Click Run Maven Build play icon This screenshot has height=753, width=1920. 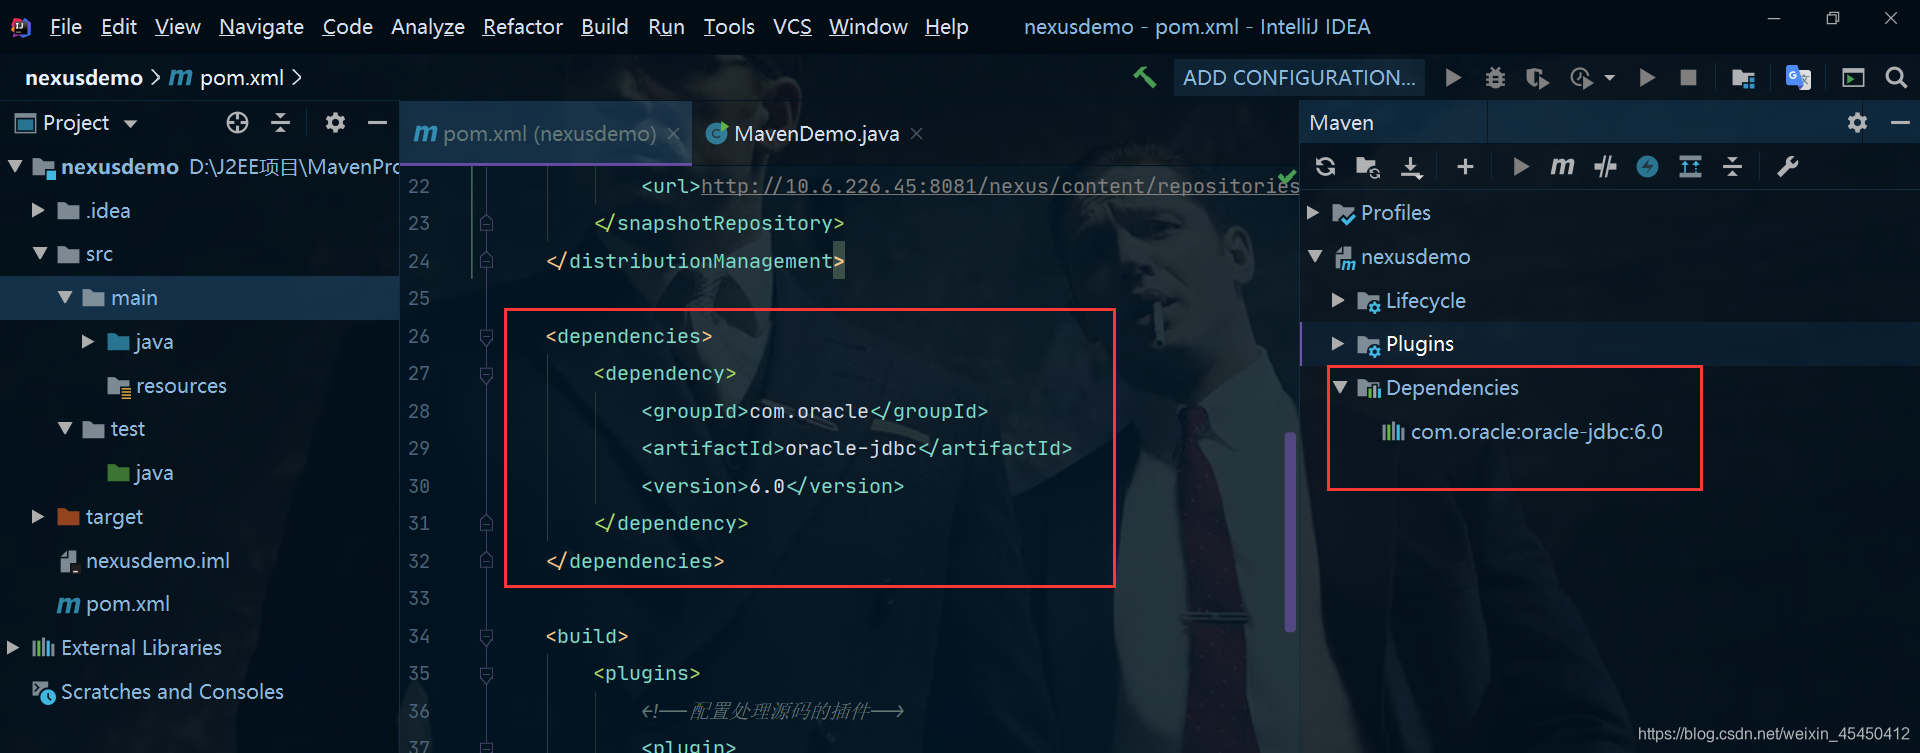click(1521, 167)
